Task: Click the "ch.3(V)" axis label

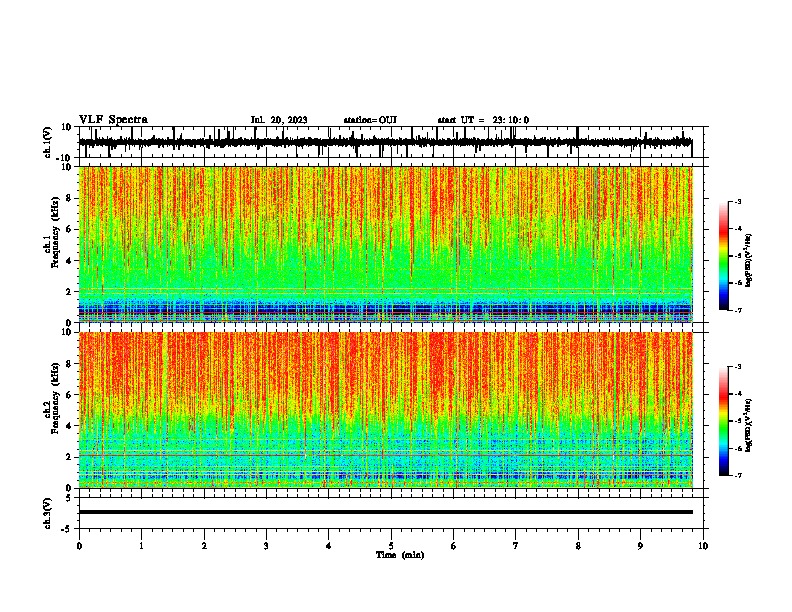Action: tap(48, 513)
